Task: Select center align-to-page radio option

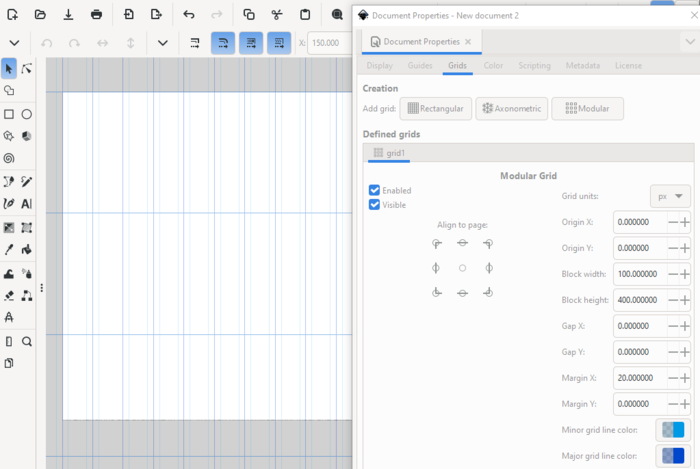Action: (x=462, y=268)
